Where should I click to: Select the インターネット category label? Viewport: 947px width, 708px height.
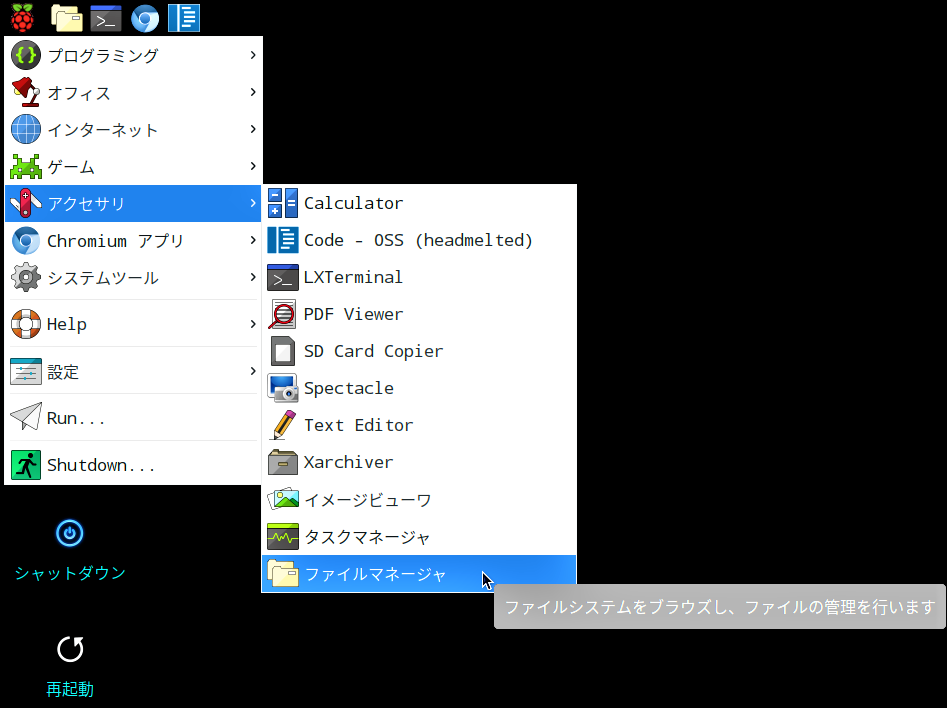103,130
